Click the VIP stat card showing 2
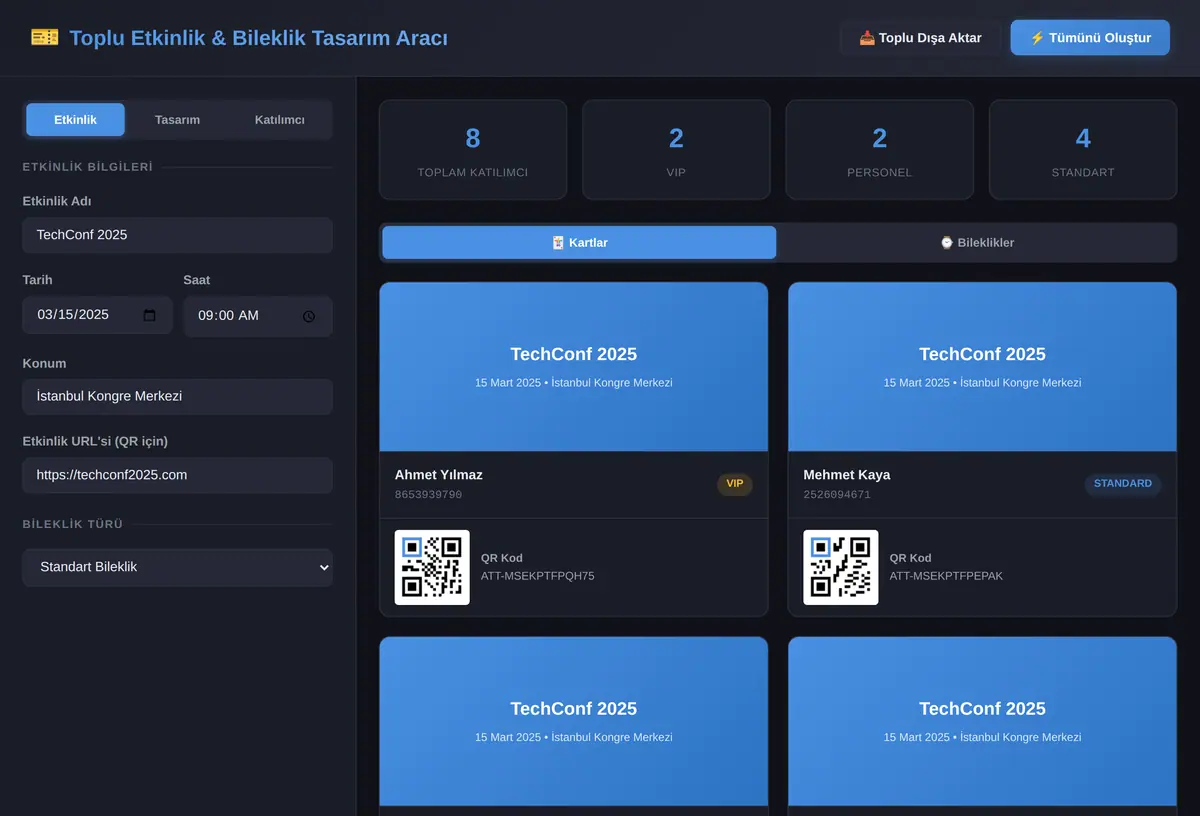 676,150
